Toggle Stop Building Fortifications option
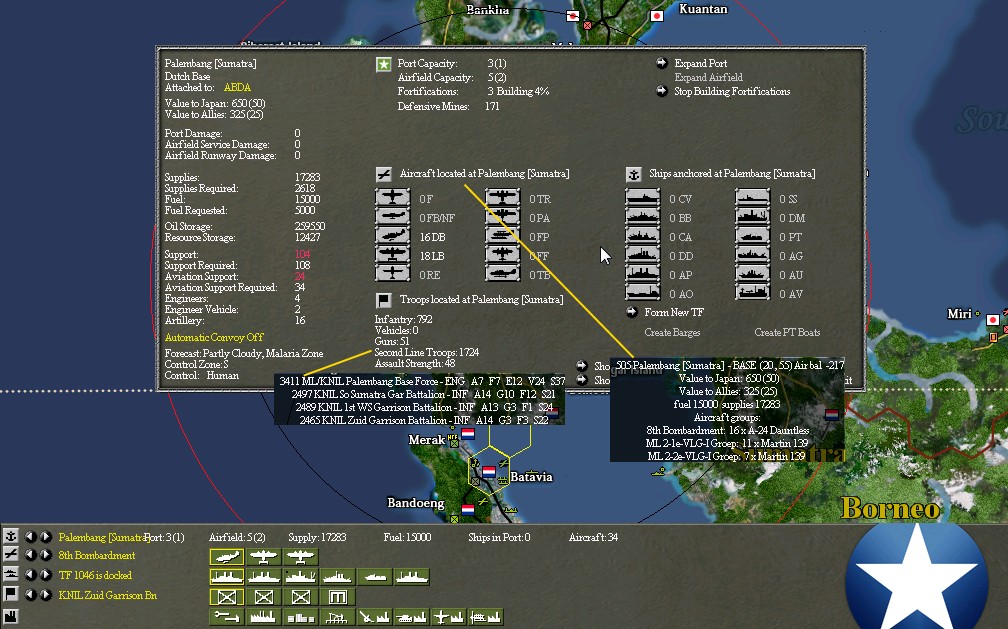Screen dimensions: 1008x629 coord(732,91)
